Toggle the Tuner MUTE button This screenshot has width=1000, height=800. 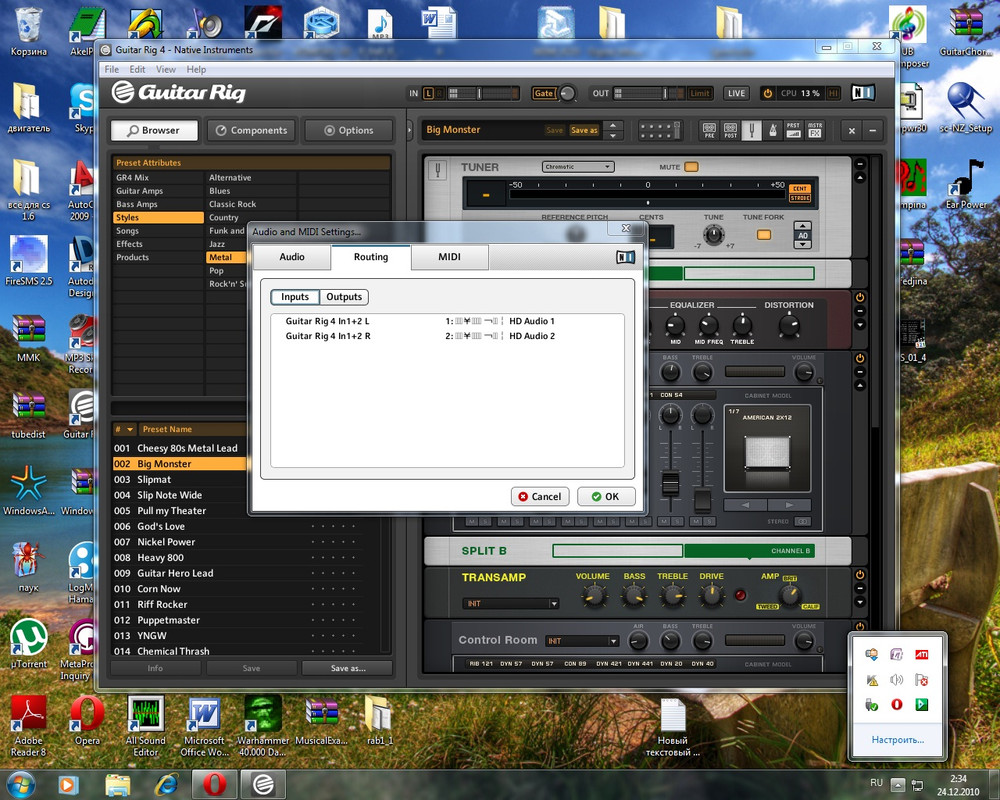pyautogui.click(x=691, y=167)
